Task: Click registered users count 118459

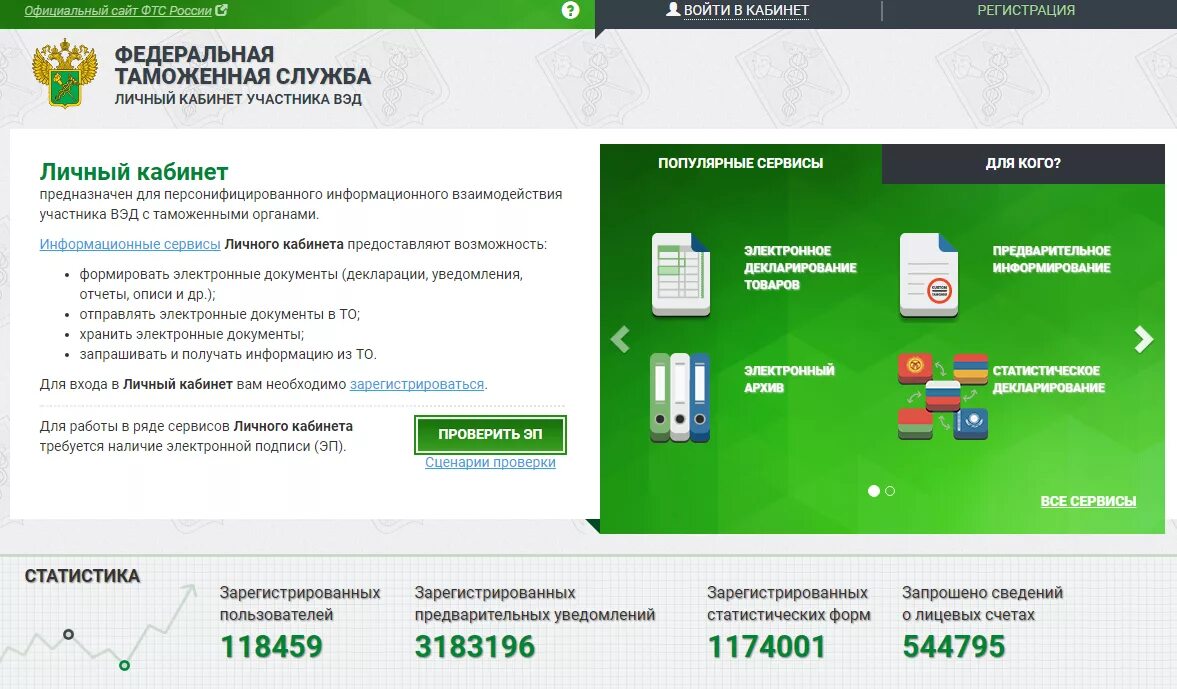Action: tap(271, 647)
